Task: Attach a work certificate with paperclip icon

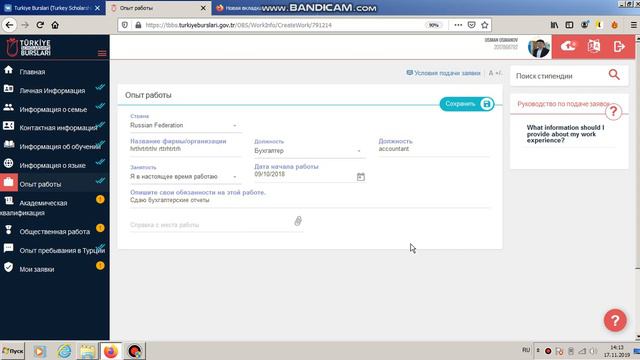Action: [298, 221]
